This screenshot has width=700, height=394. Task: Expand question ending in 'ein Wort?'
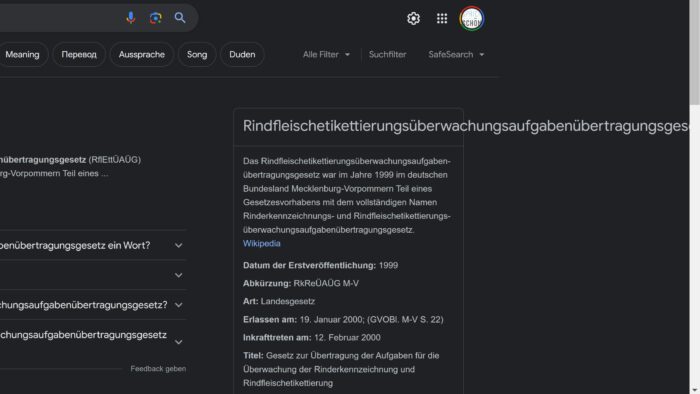(93, 245)
